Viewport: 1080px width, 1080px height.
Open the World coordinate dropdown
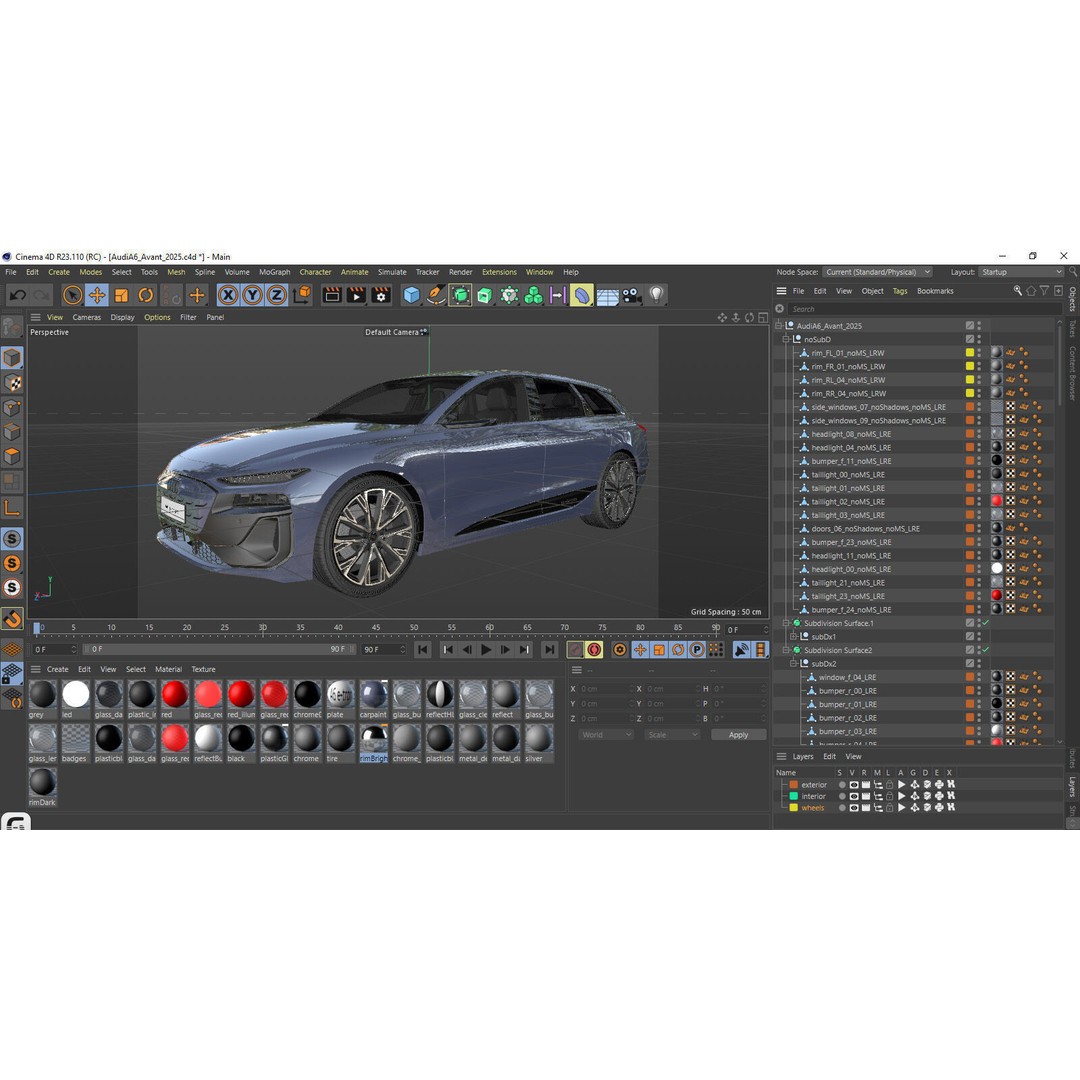tap(605, 735)
